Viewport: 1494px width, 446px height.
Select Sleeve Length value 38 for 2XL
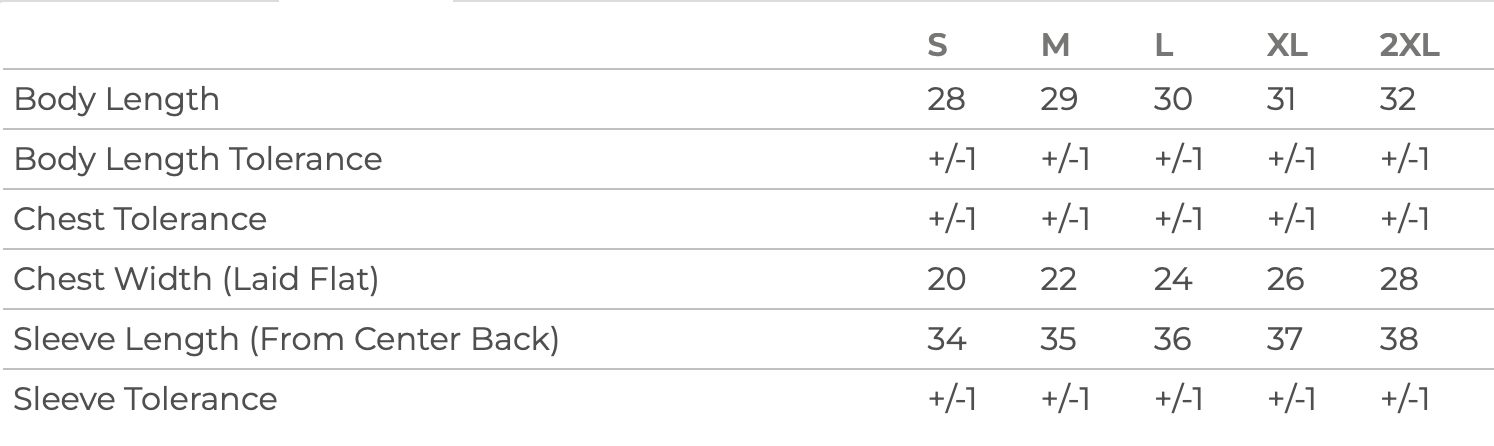pyautogui.click(x=1398, y=339)
